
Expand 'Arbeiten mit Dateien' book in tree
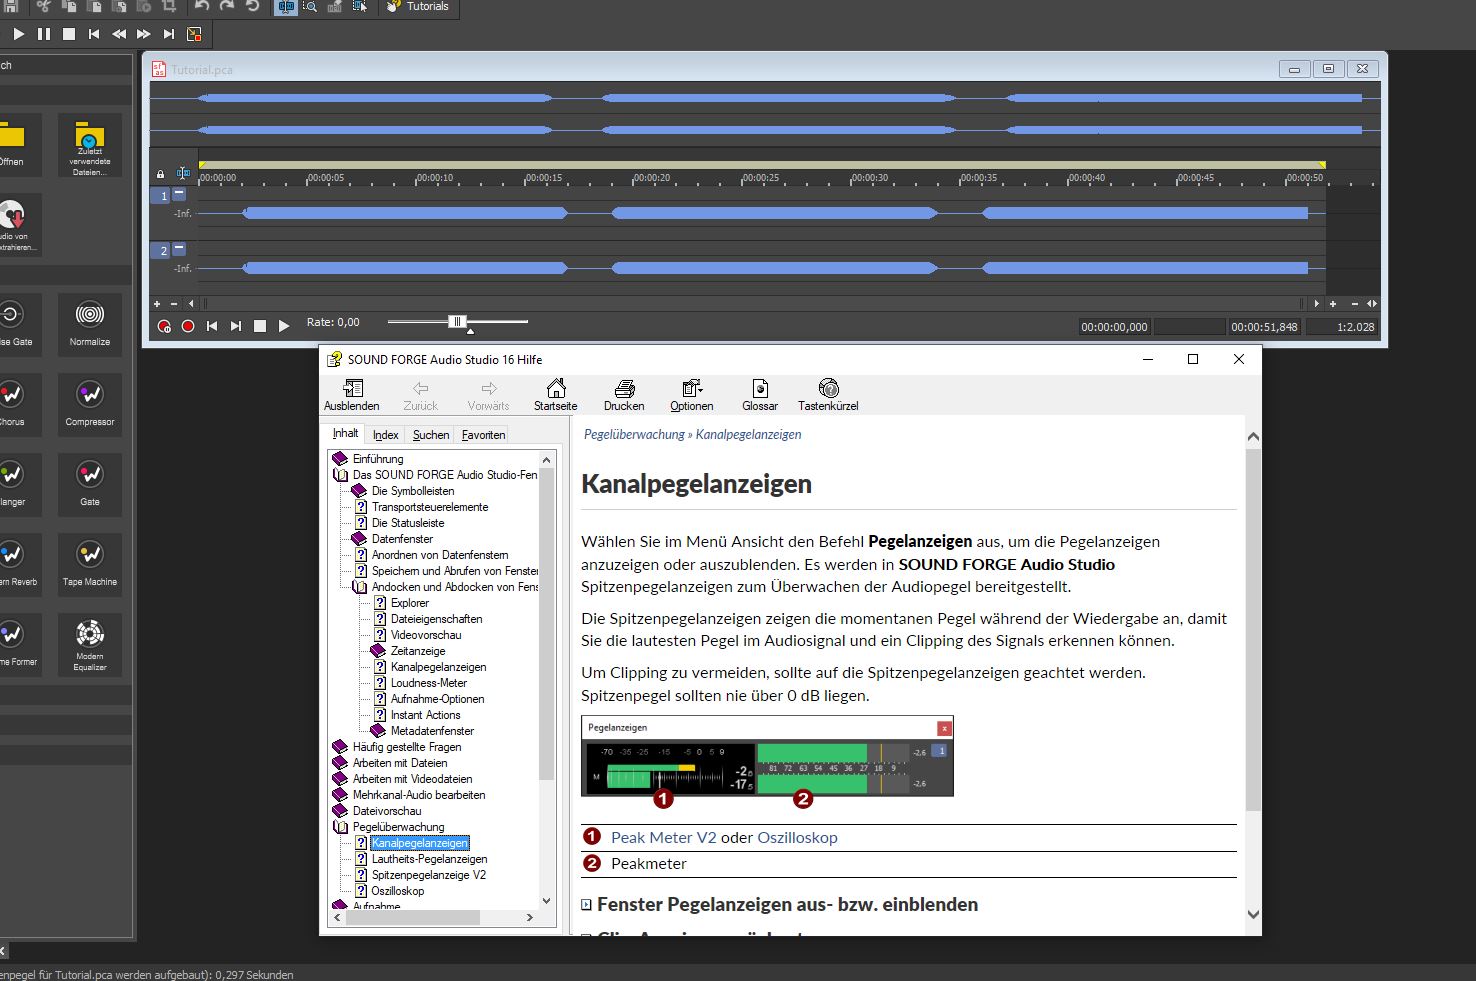point(340,763)
